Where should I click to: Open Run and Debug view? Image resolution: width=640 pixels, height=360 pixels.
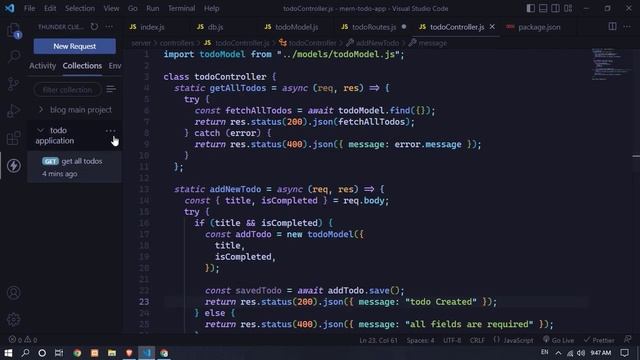(x=13, y=111)
